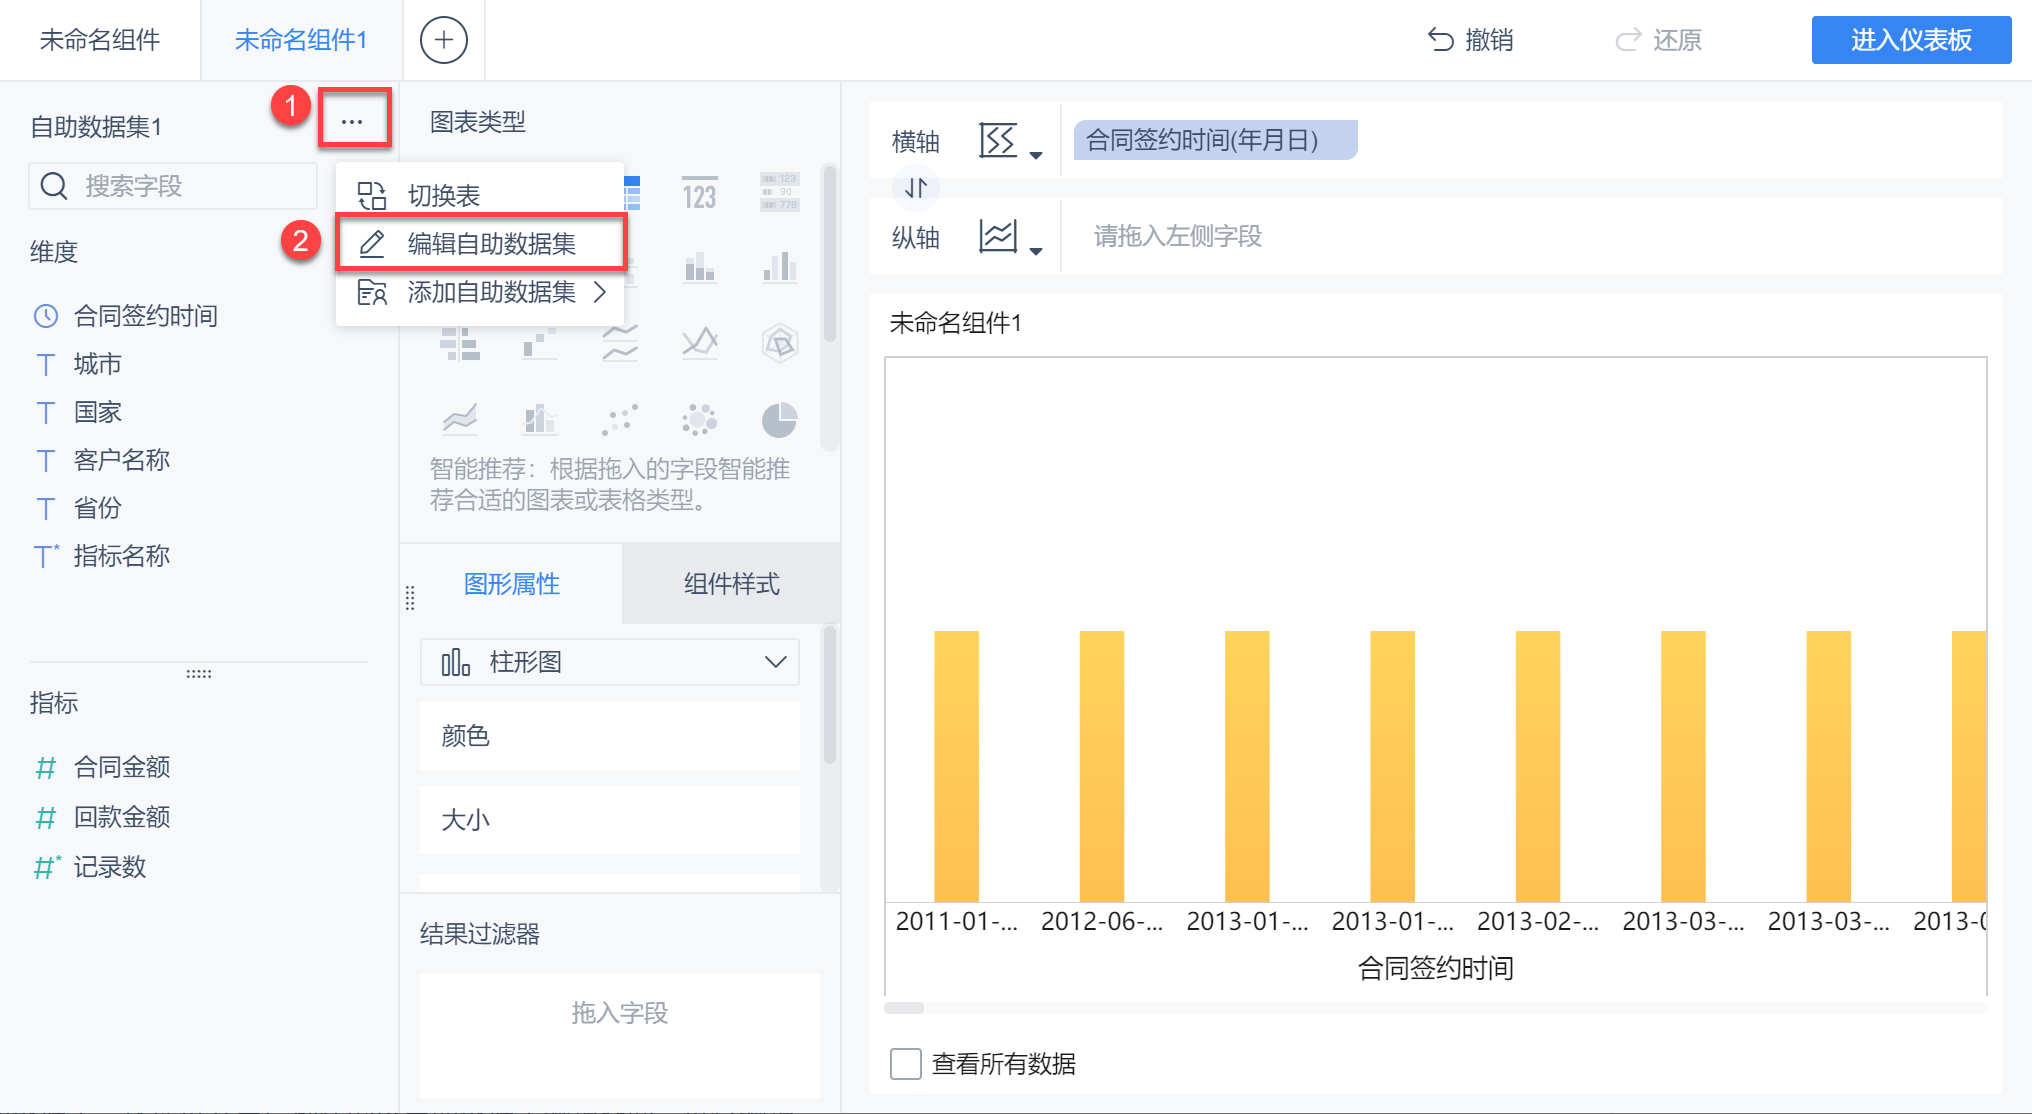Viewport: 2032px width, 1114px height.
Task: Click the 撤销 undo button
Action: (x=1470, y=40)
